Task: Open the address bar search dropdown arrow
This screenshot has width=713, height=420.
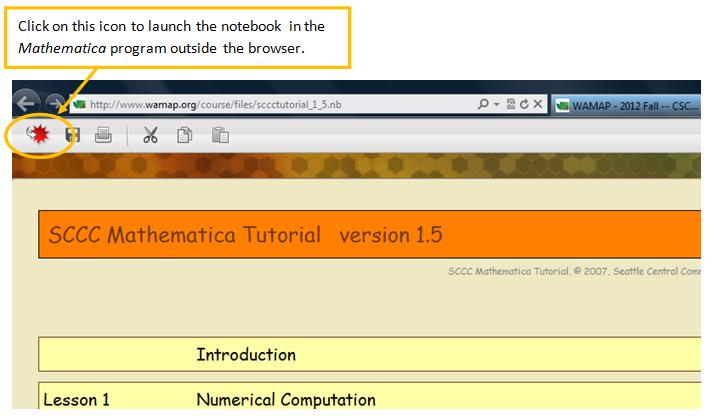Action: [x=497, y=105]
